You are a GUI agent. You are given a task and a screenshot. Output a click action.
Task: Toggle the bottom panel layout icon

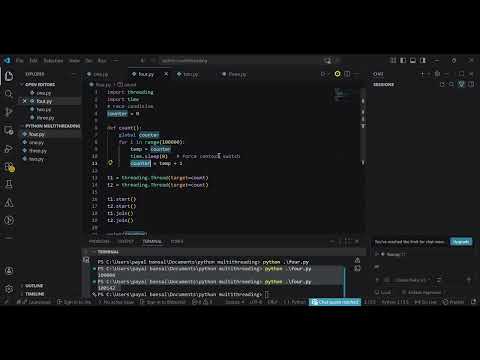click(413, 60)
